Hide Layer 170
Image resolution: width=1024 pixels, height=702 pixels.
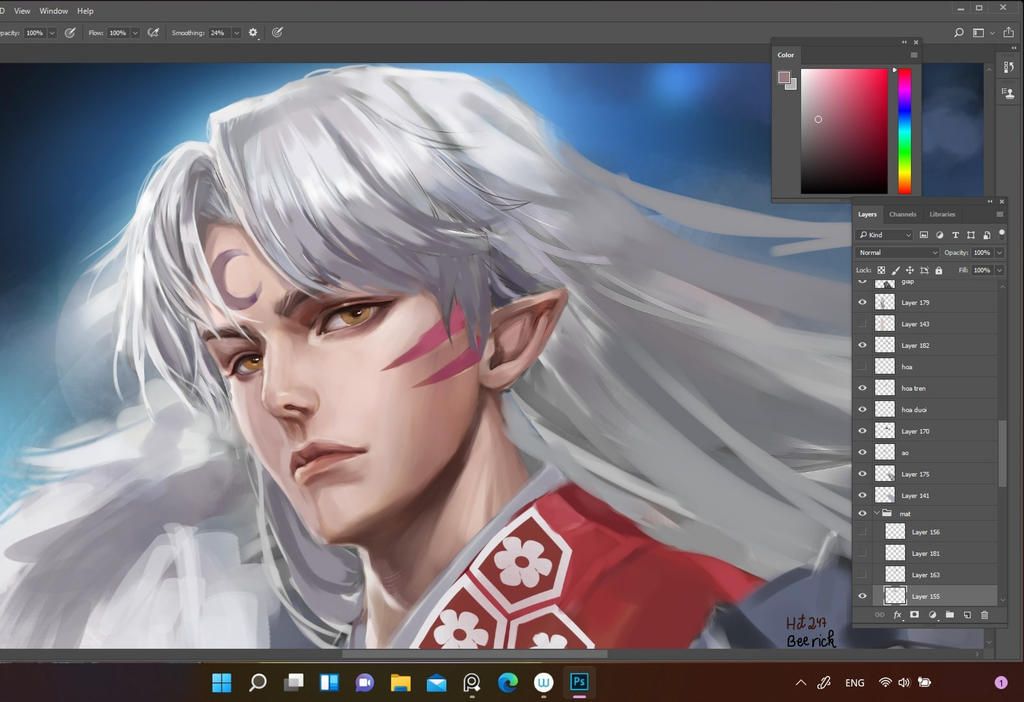[x=862, y=431]
